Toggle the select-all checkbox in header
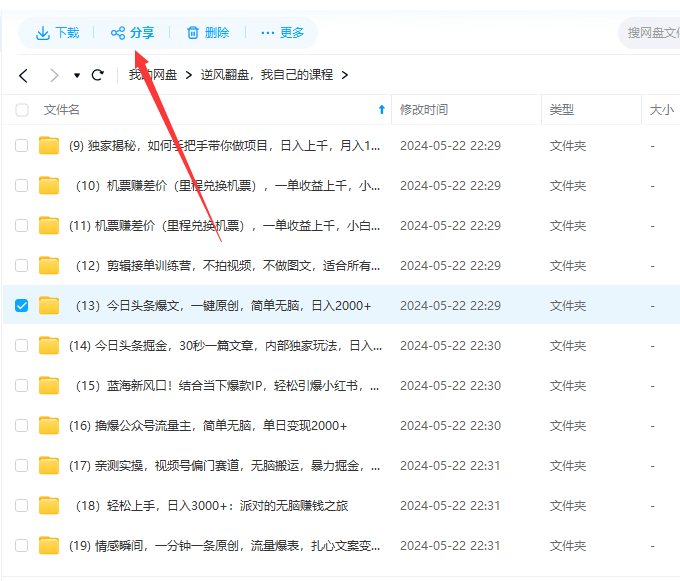The height and width of the screenshot is (581, 680). 22,110
